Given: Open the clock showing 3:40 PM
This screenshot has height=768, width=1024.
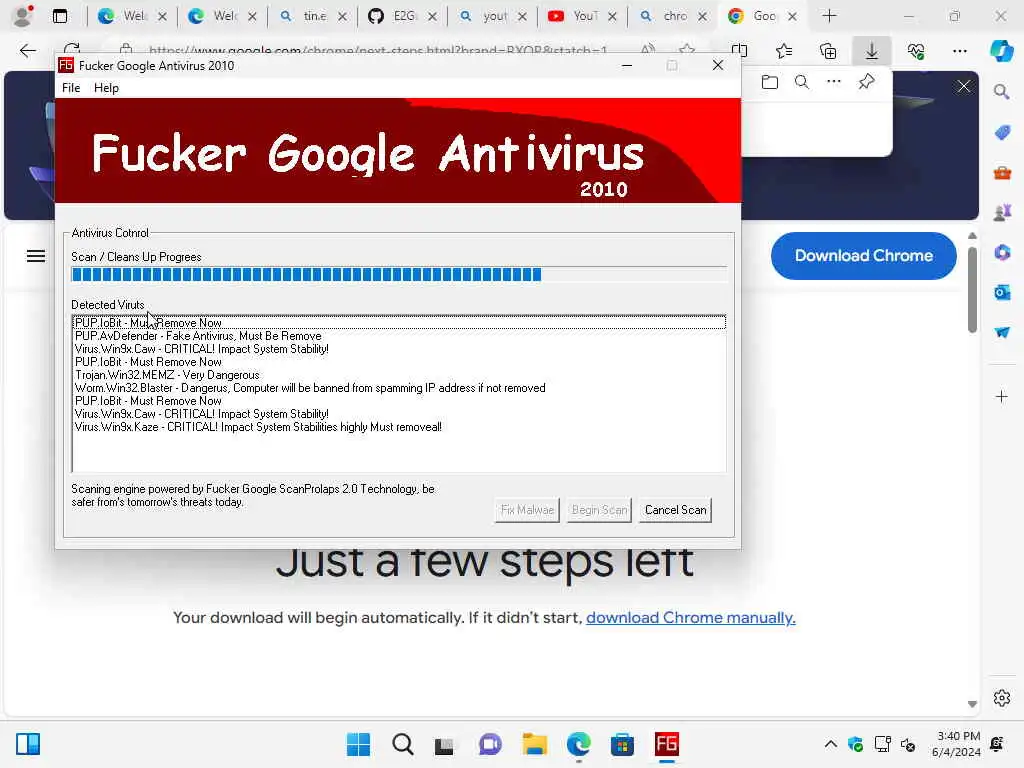Looking at the screenshot, I should click(956, 744).
